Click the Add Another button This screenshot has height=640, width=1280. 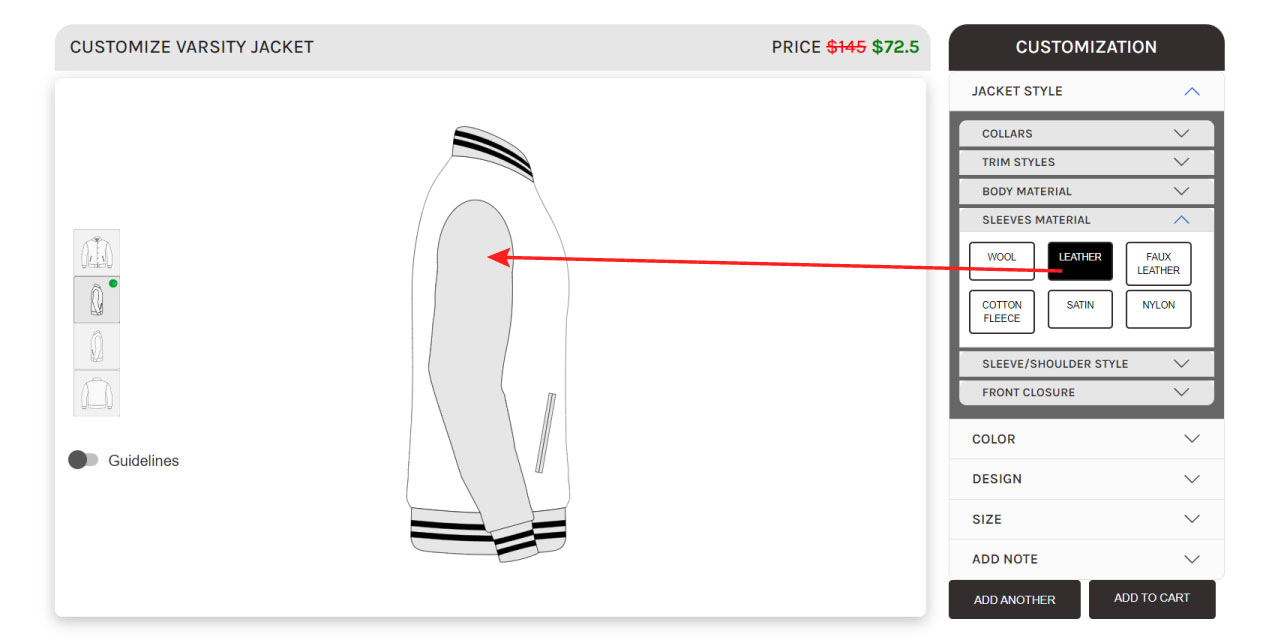(x=1014, y=600)
